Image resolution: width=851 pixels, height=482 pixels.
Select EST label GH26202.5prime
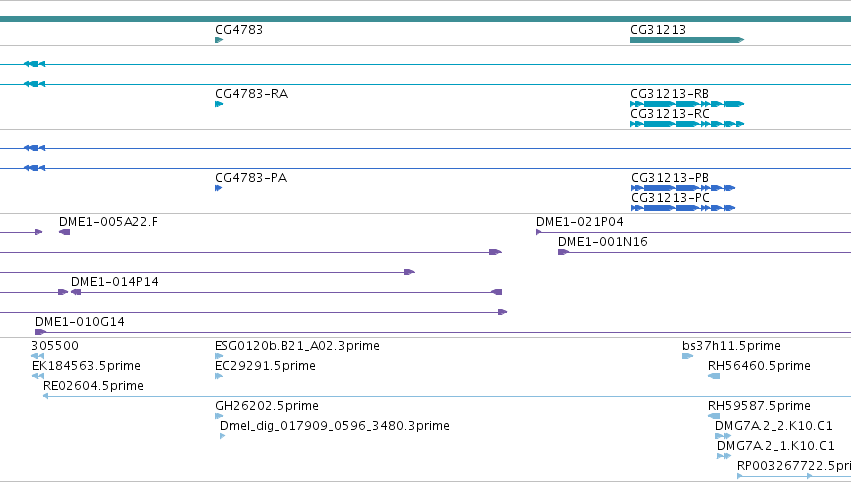267,407
